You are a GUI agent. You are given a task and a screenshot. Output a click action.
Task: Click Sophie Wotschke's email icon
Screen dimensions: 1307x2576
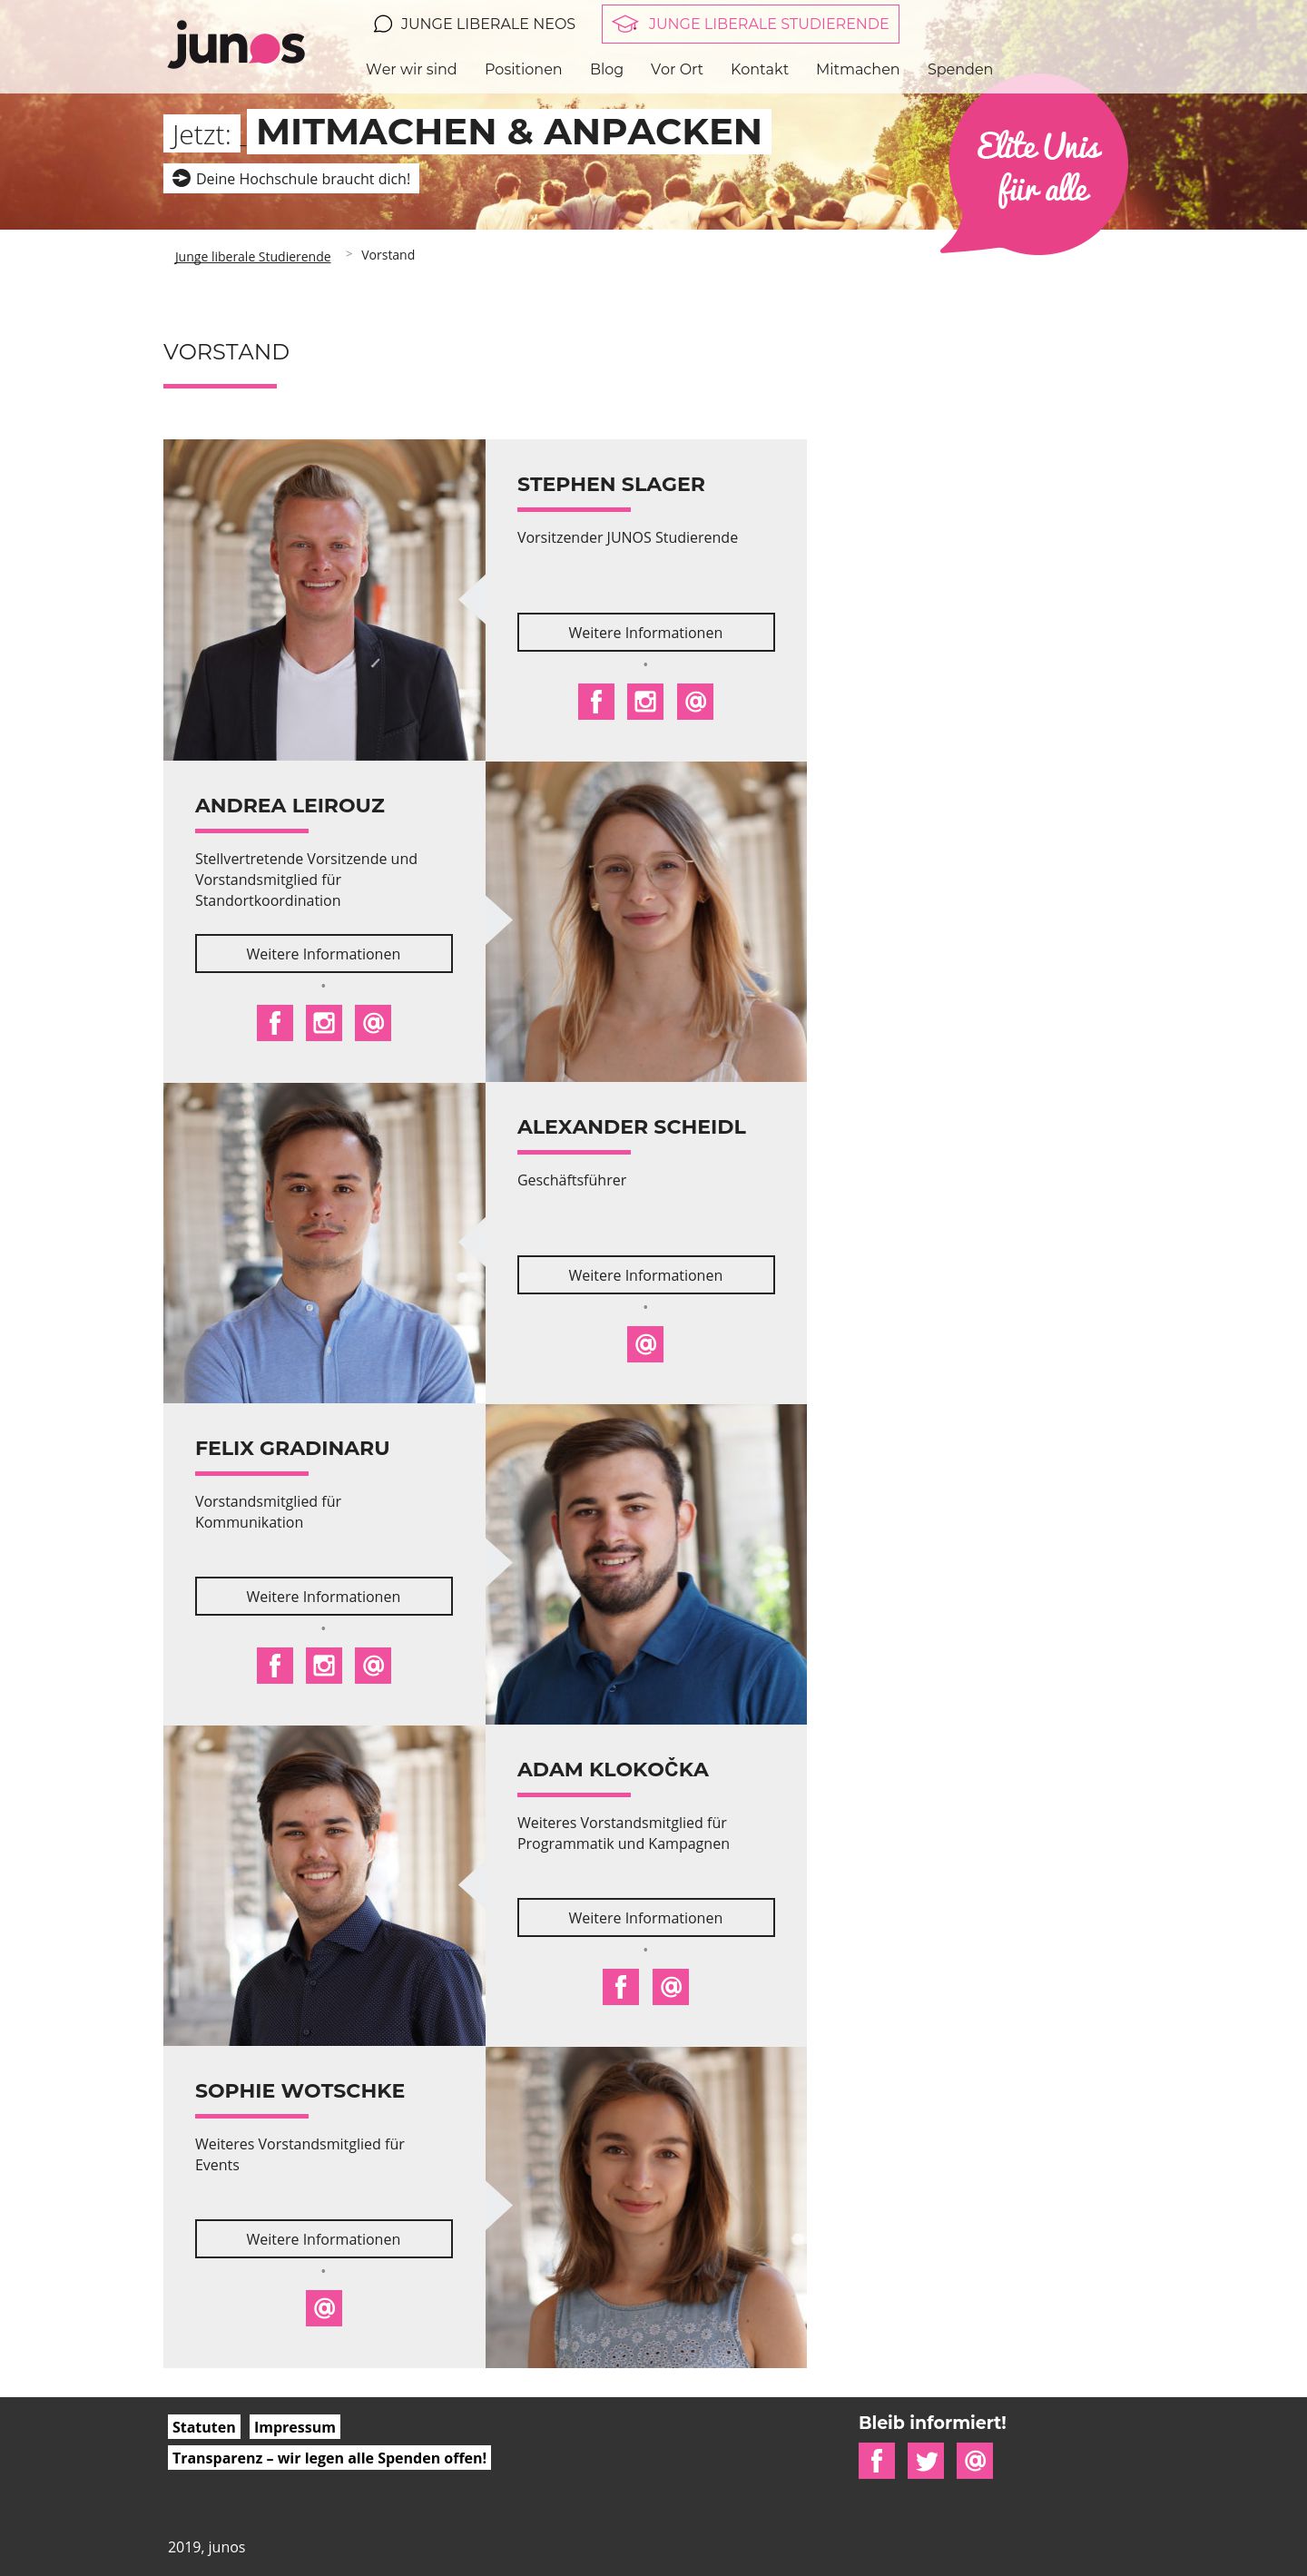[324, 2308]
